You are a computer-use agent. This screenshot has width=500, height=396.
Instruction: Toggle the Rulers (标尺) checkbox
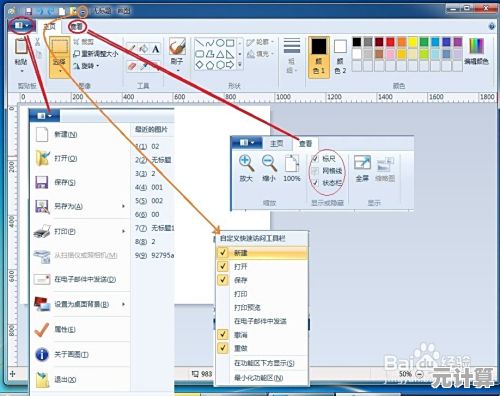tap(315, 159)
